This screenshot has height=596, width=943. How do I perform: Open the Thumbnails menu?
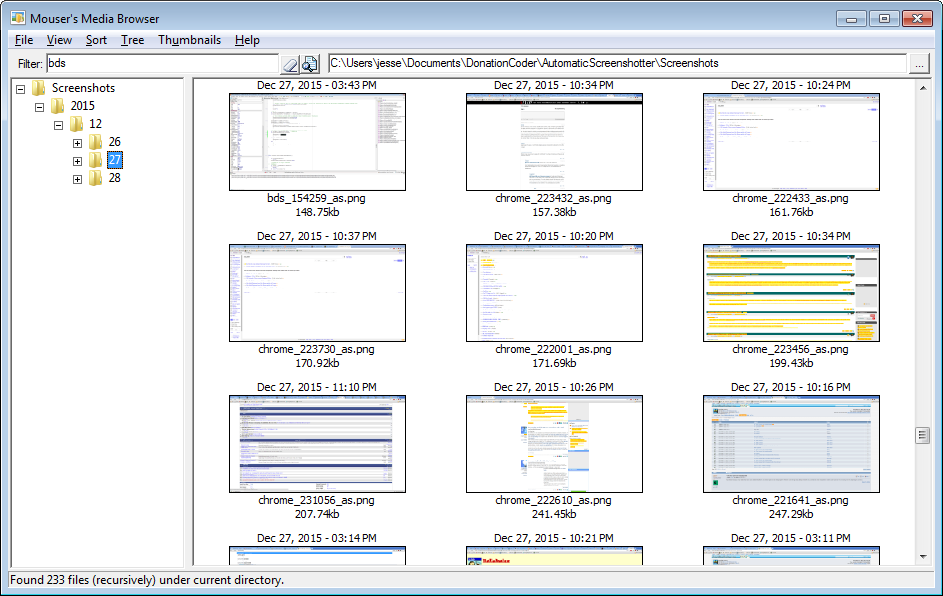[189, 40]
